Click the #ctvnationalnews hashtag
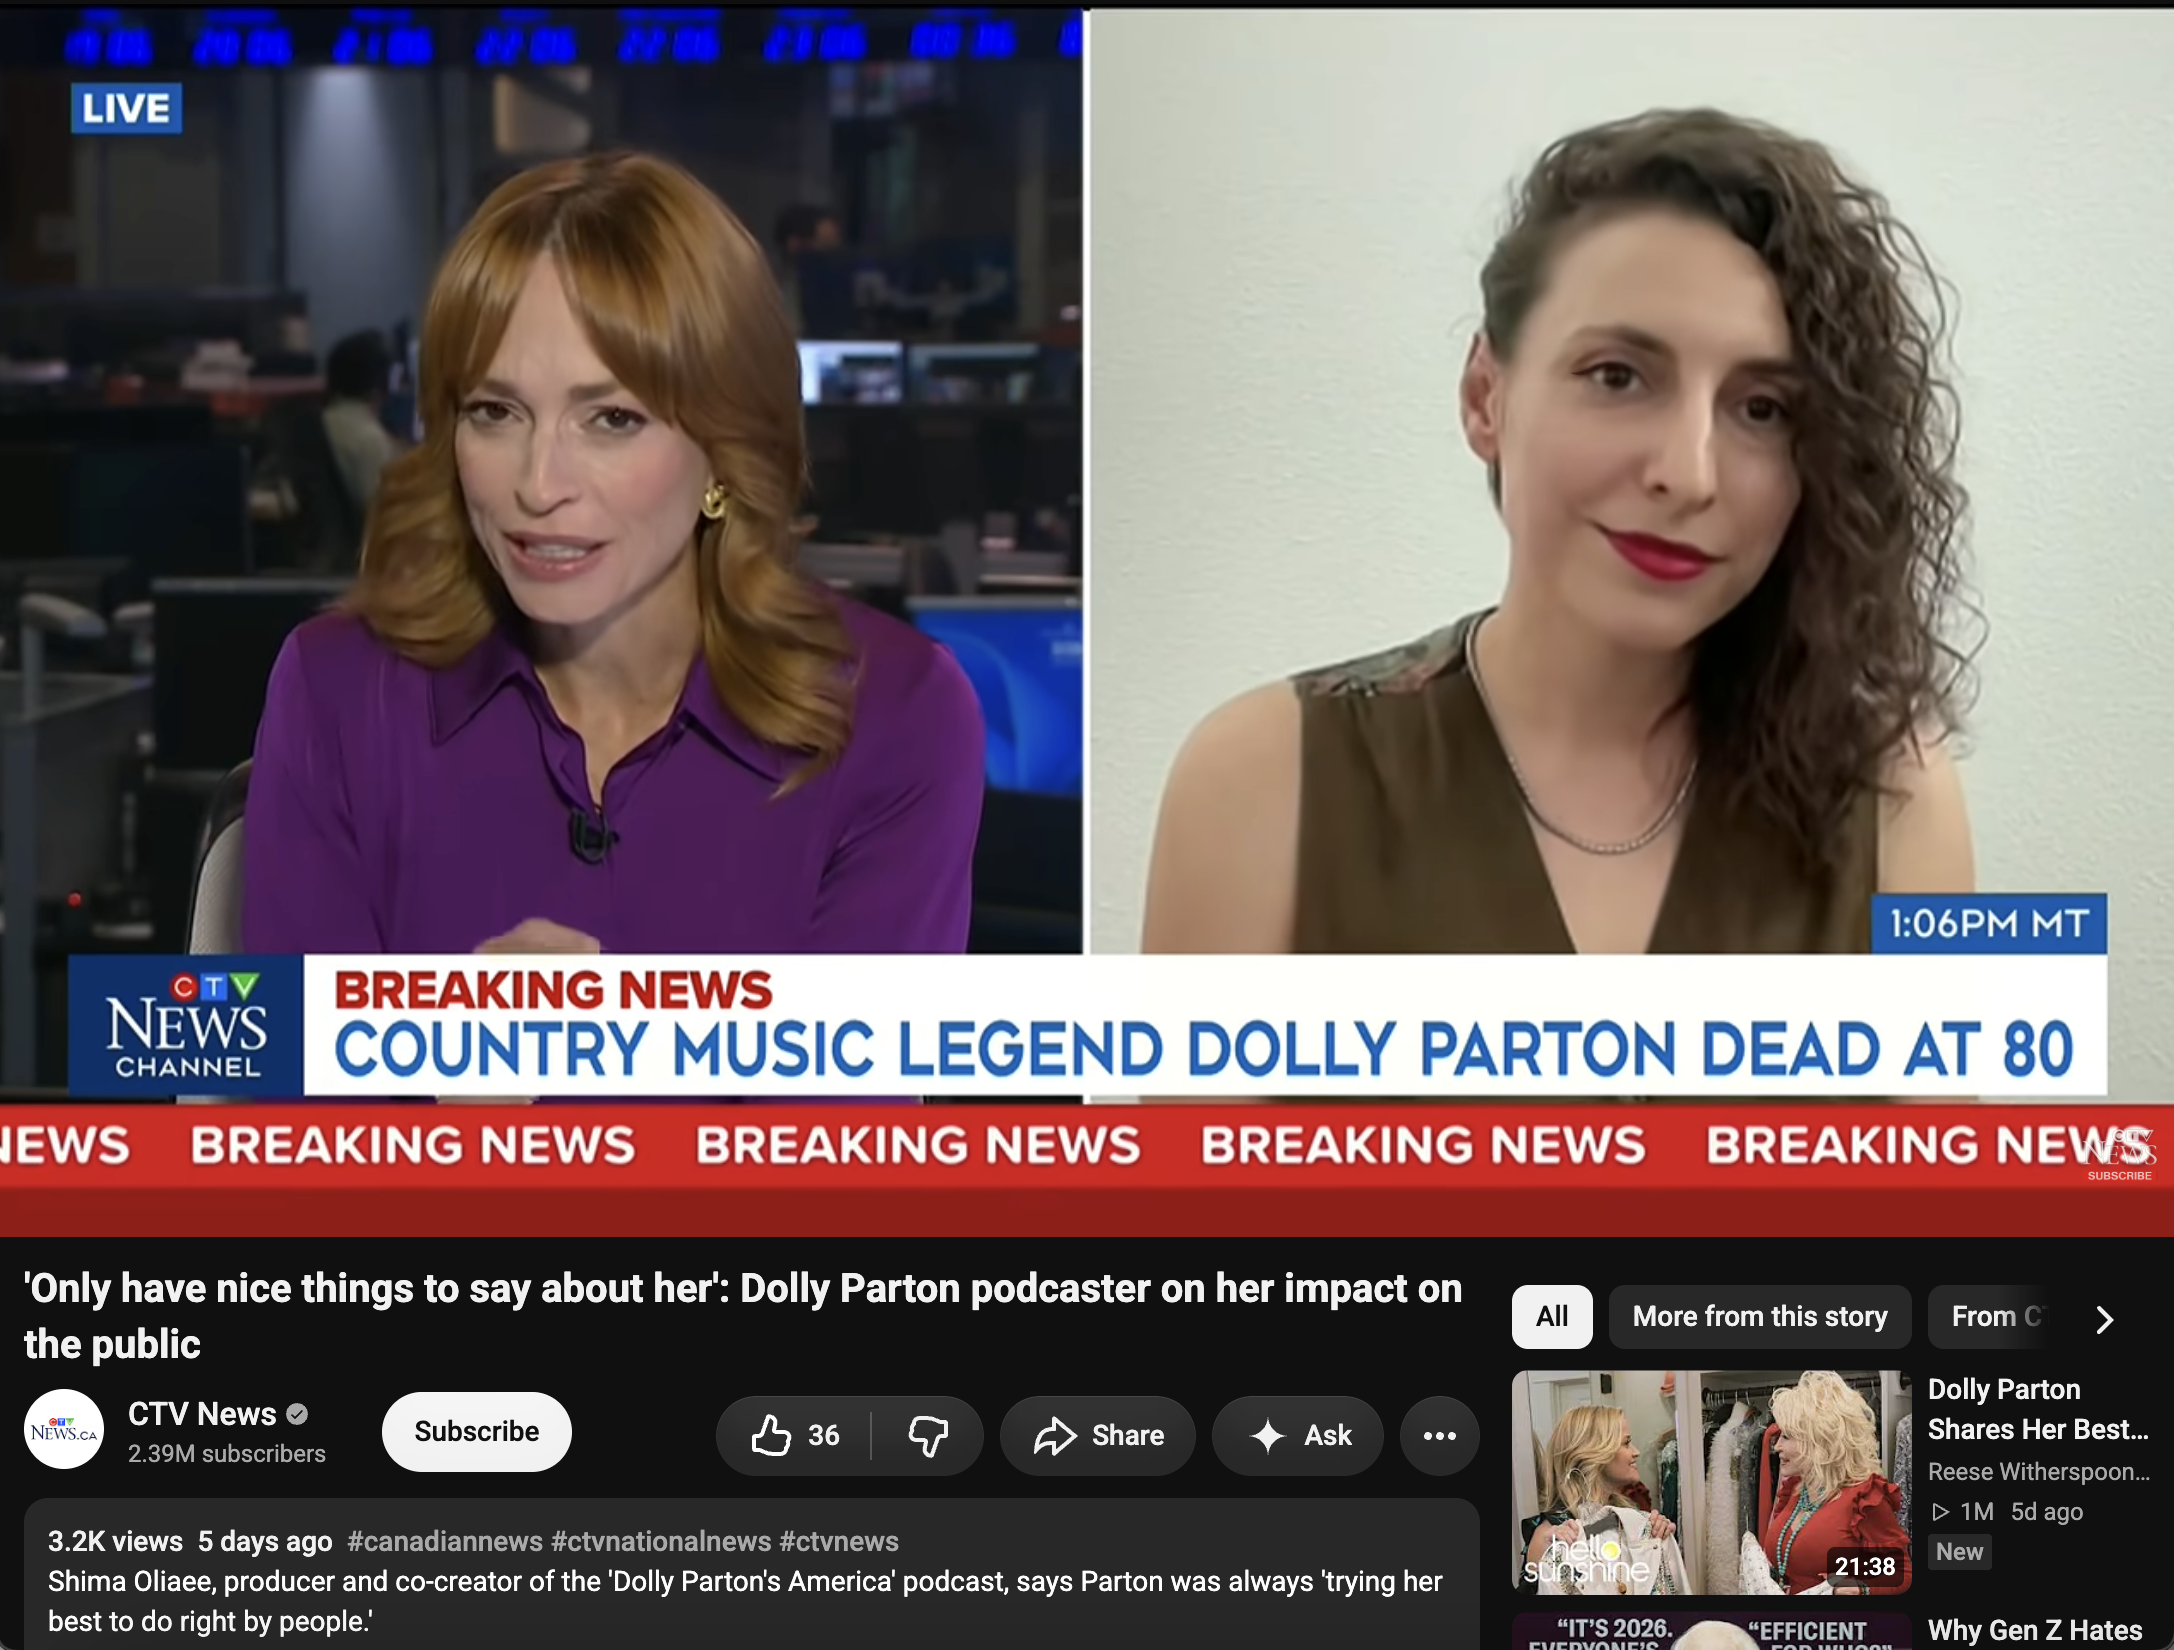Viewport: 2174px width, 1650px height. pos(660,1541)
